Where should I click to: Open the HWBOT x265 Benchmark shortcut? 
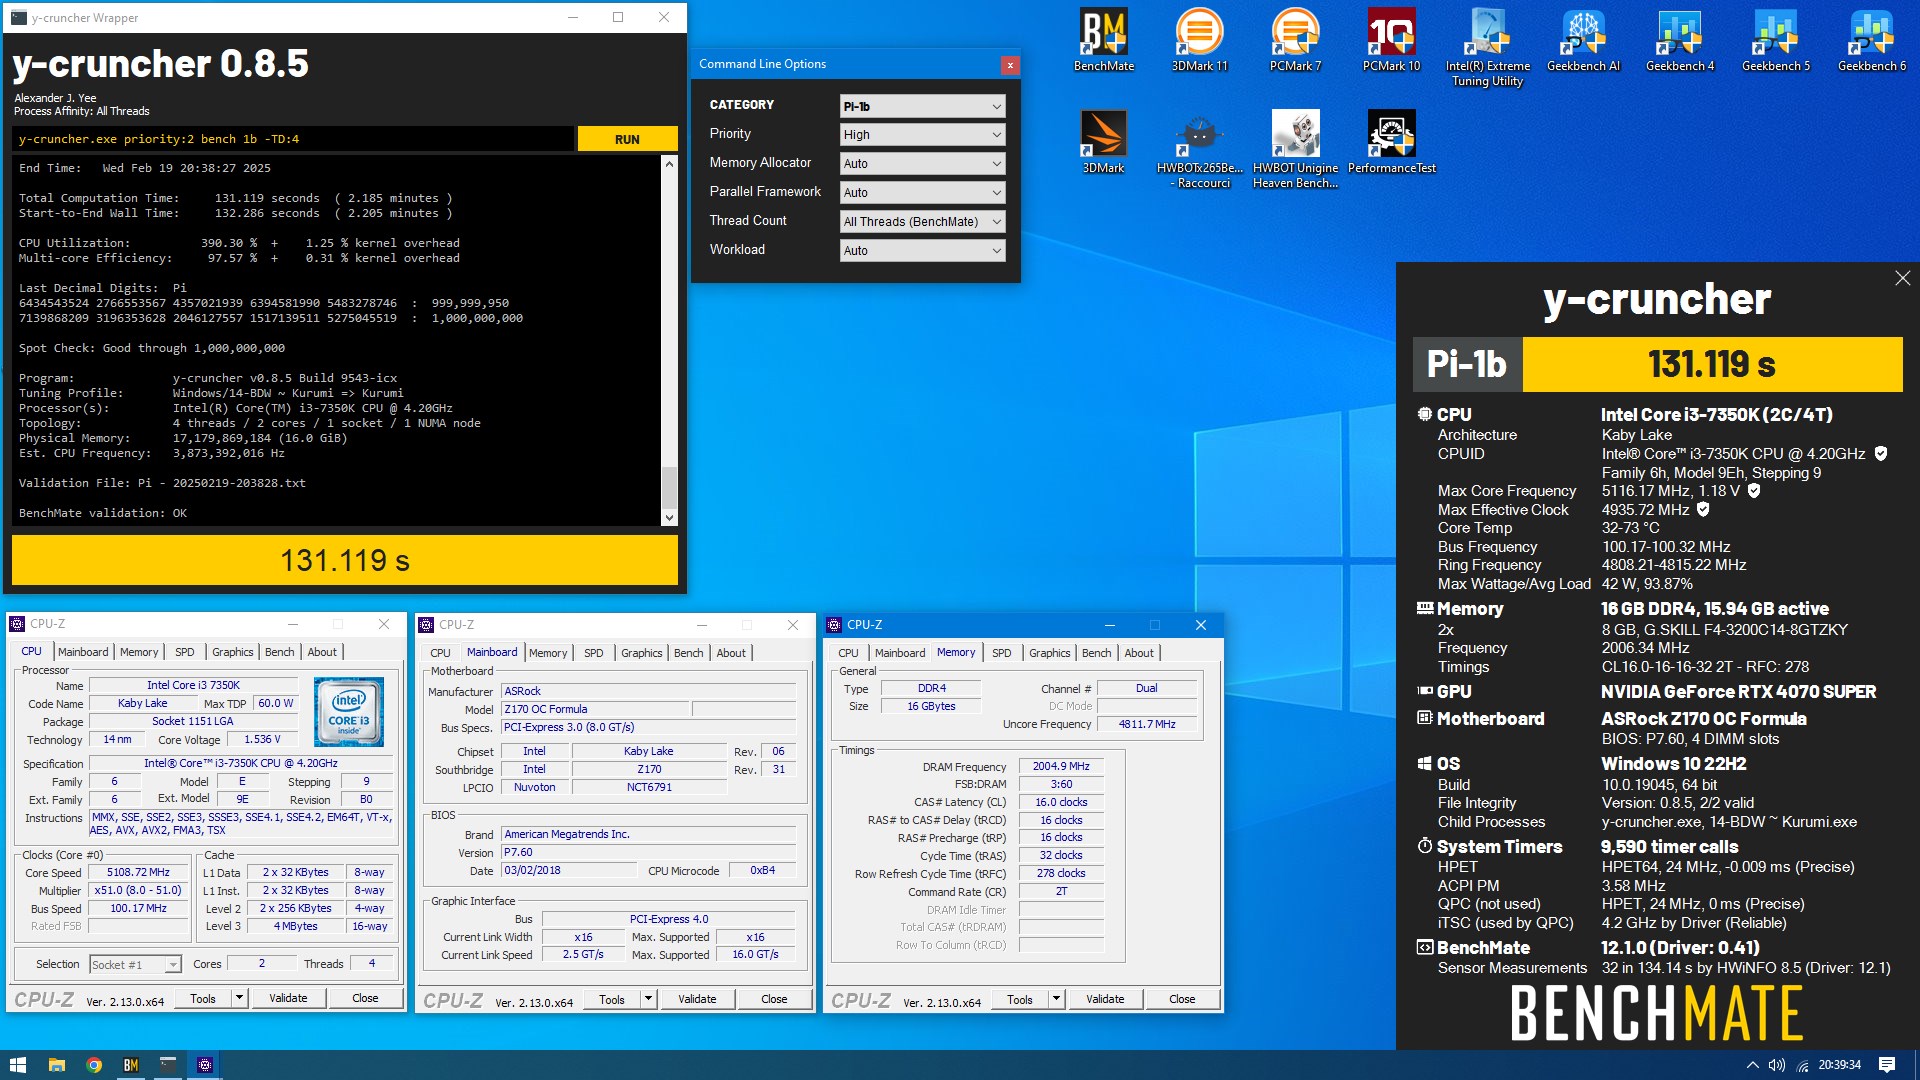(x=1199, y=149)
